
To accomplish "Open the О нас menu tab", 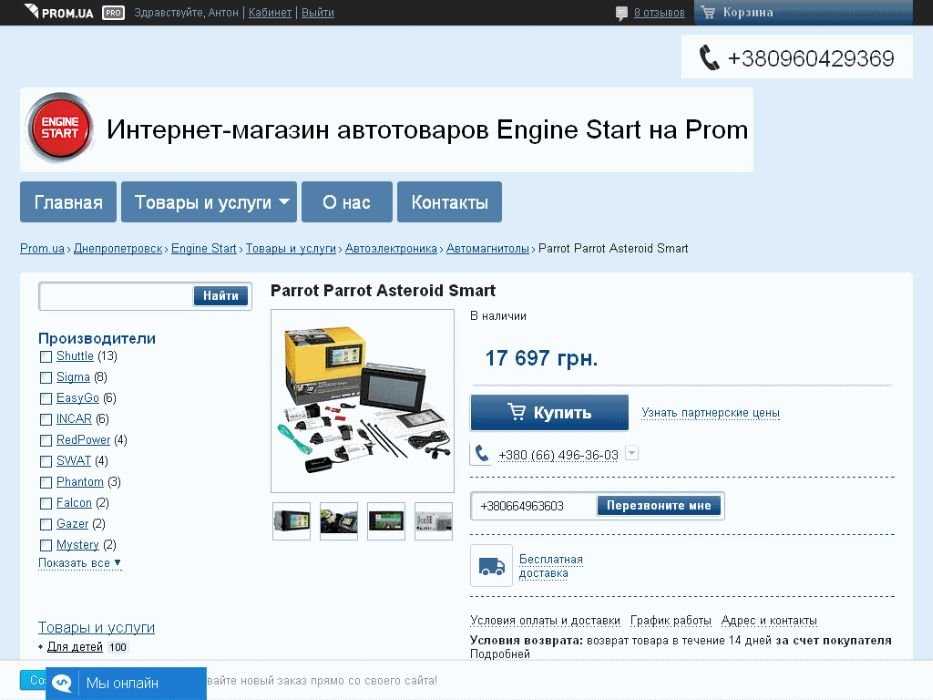I will click(347, 202).
